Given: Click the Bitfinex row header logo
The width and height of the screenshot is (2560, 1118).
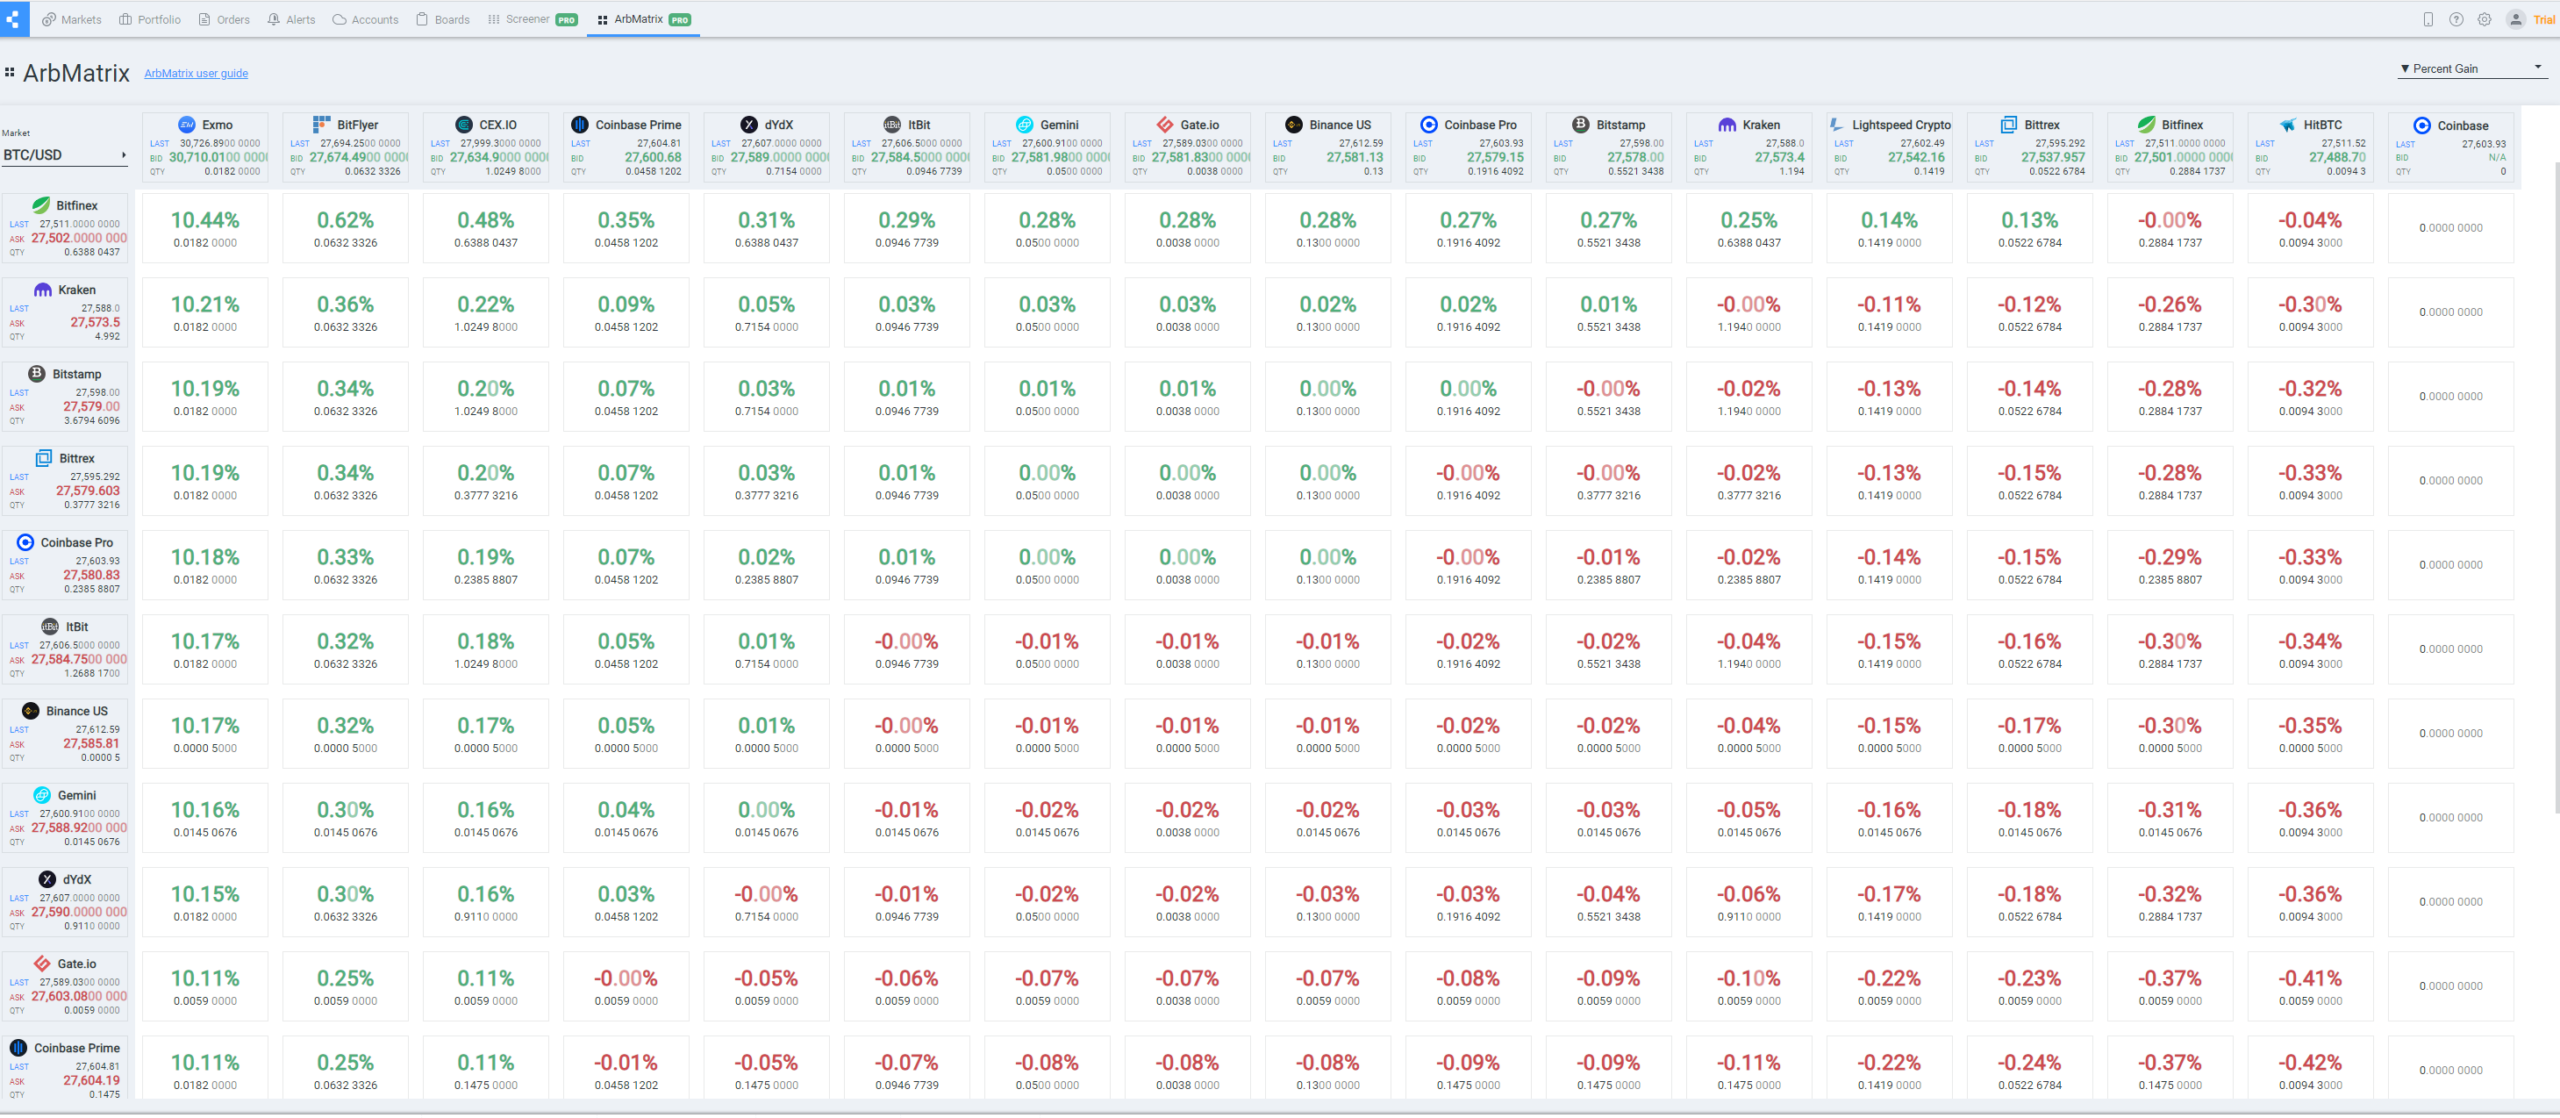Looking at the screenshot, I should [41, 205].
